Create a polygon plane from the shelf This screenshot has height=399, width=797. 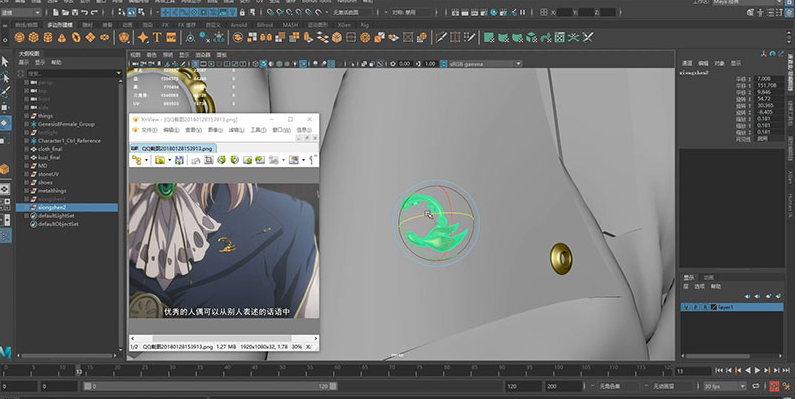90,37
